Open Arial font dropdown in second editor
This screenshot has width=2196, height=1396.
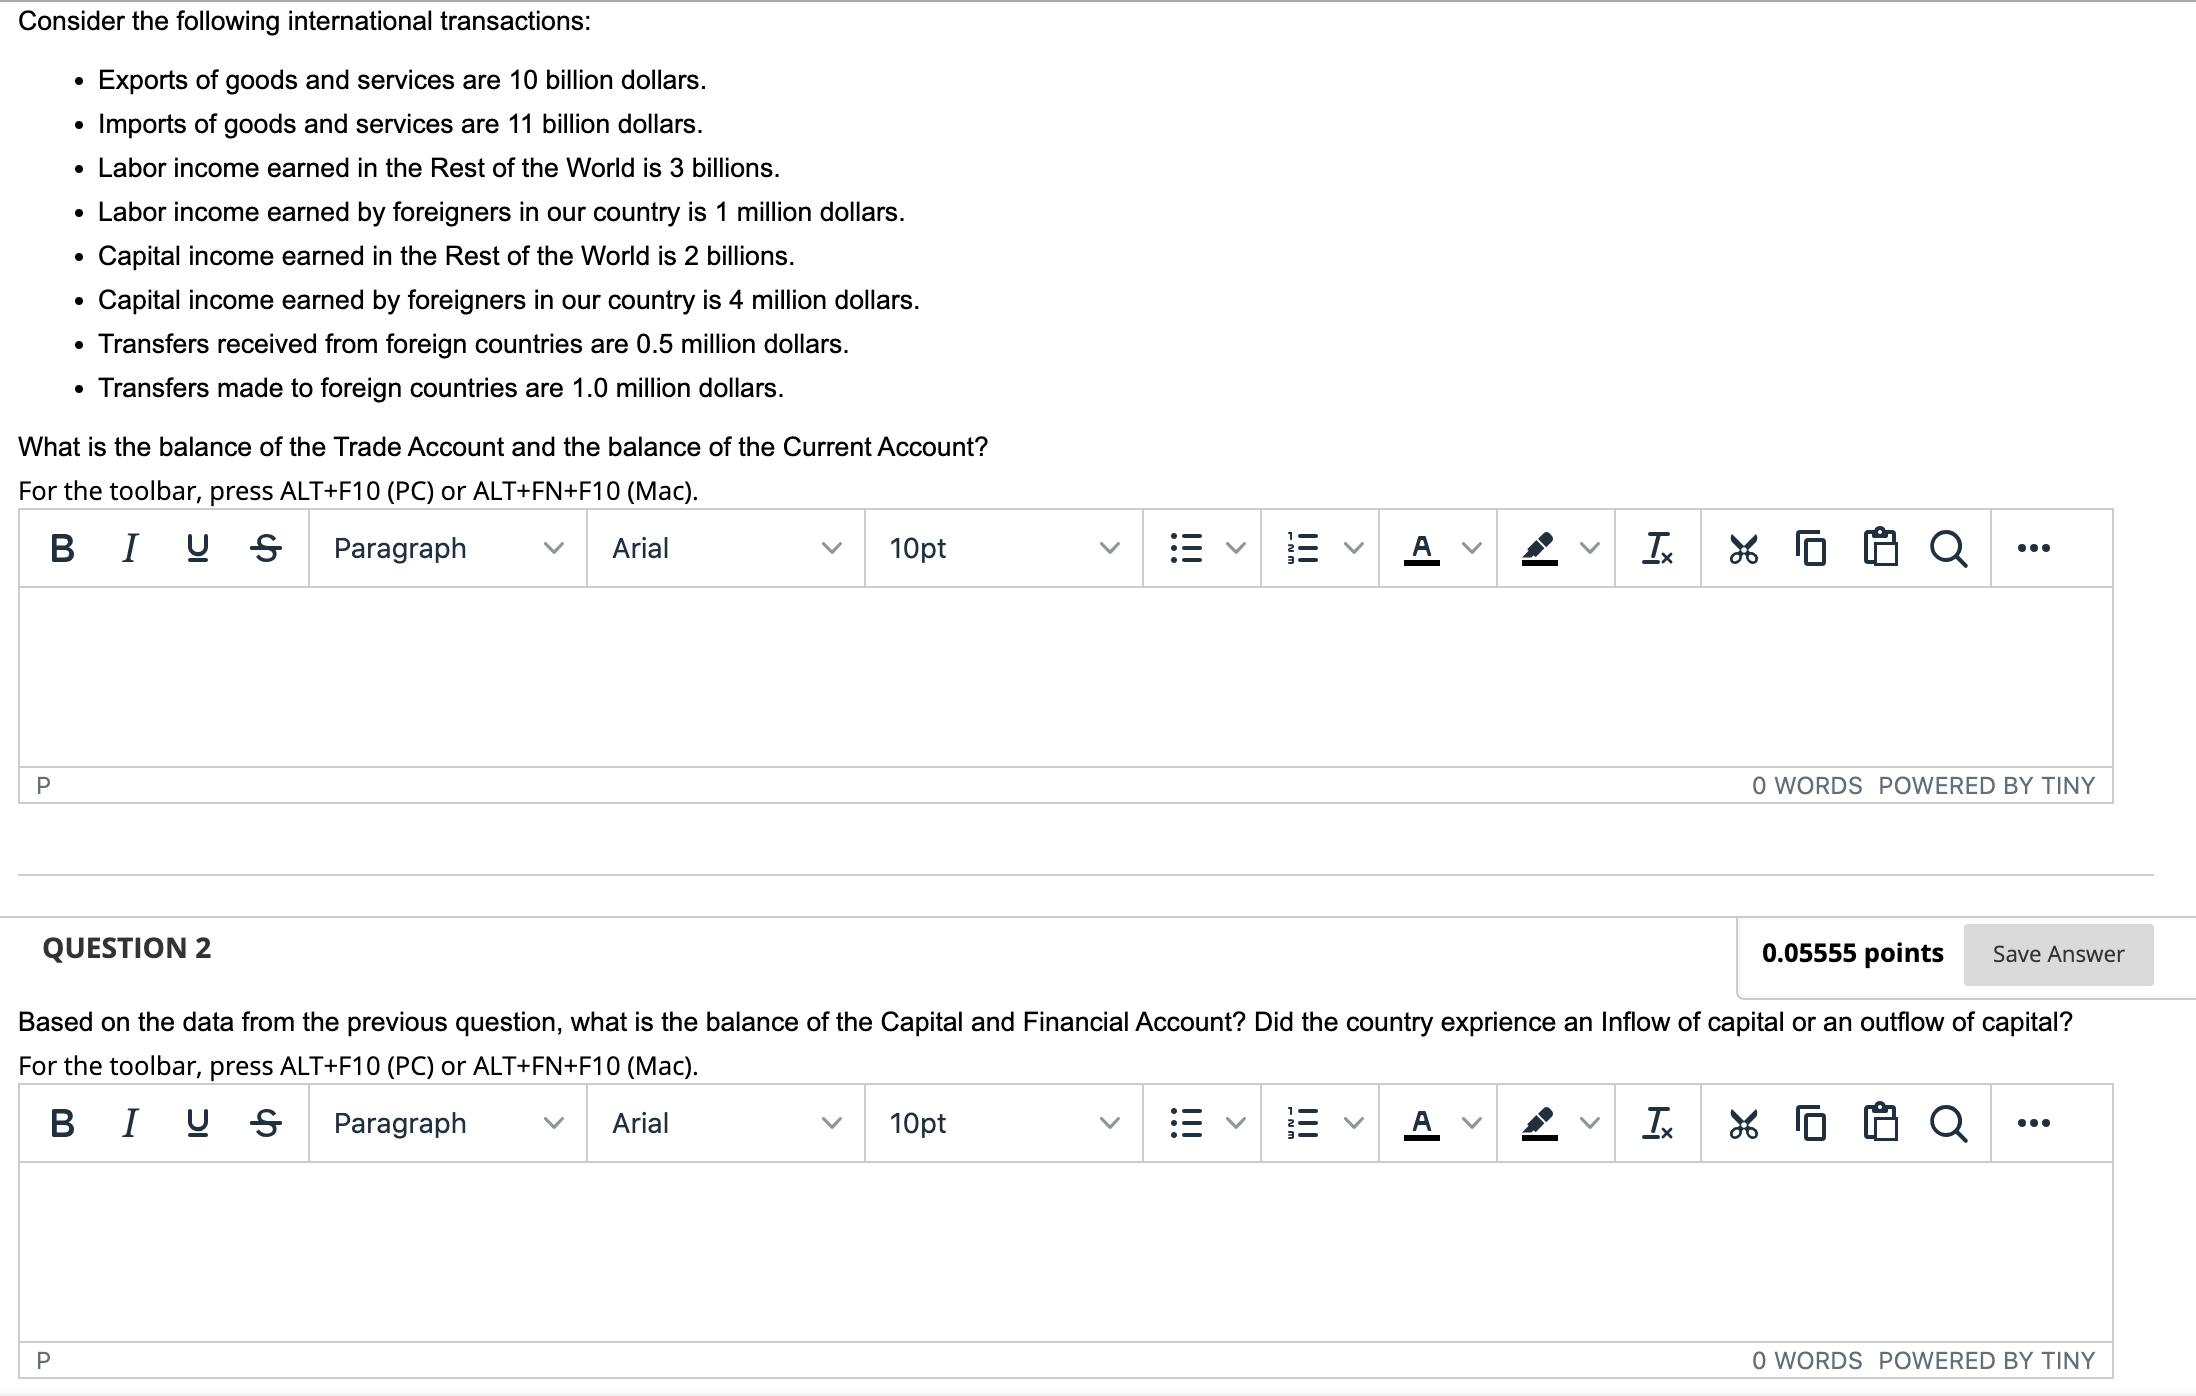725,1123
